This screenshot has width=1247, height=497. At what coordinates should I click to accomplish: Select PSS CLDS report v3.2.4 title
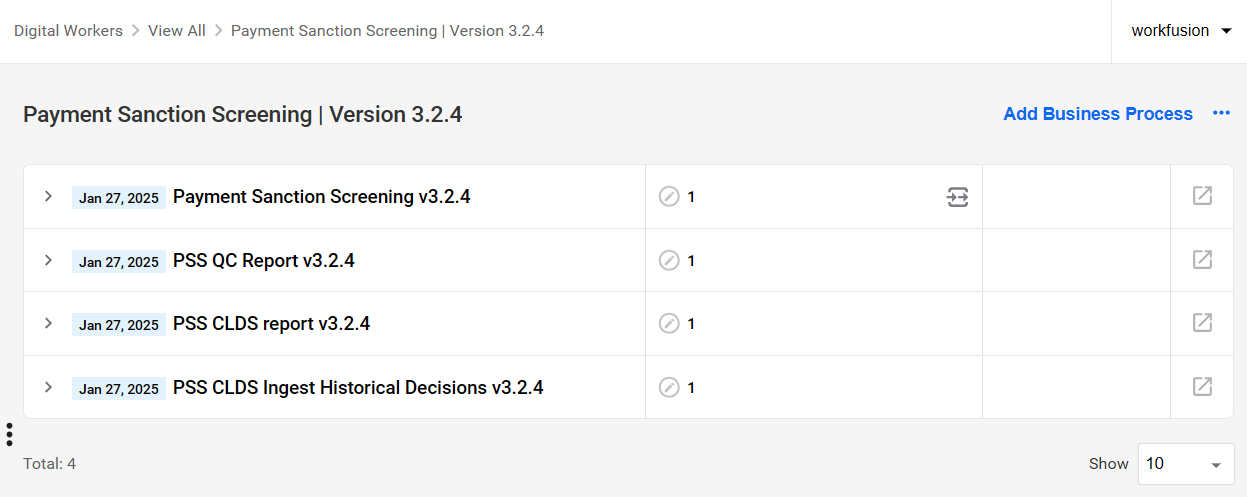coord(272,324)
